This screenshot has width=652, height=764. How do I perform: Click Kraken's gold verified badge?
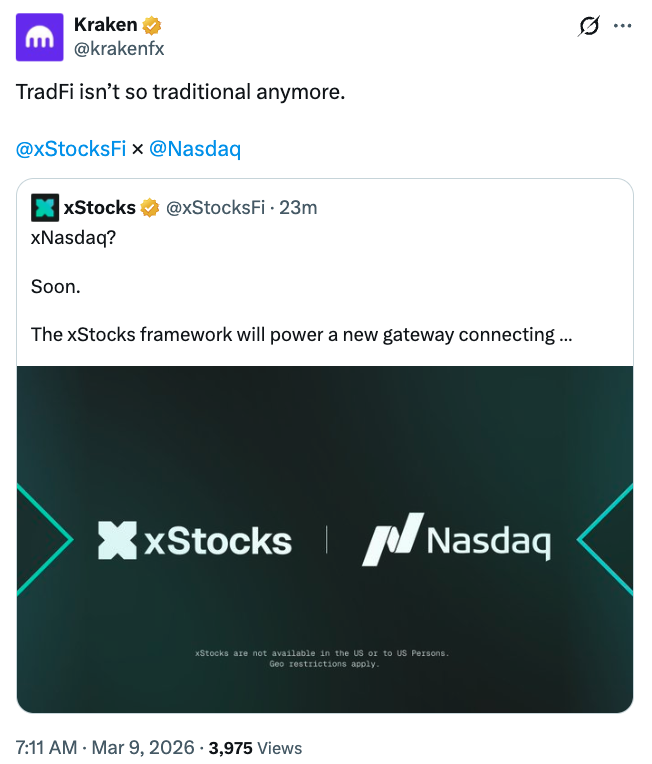(x=152, y=25)
